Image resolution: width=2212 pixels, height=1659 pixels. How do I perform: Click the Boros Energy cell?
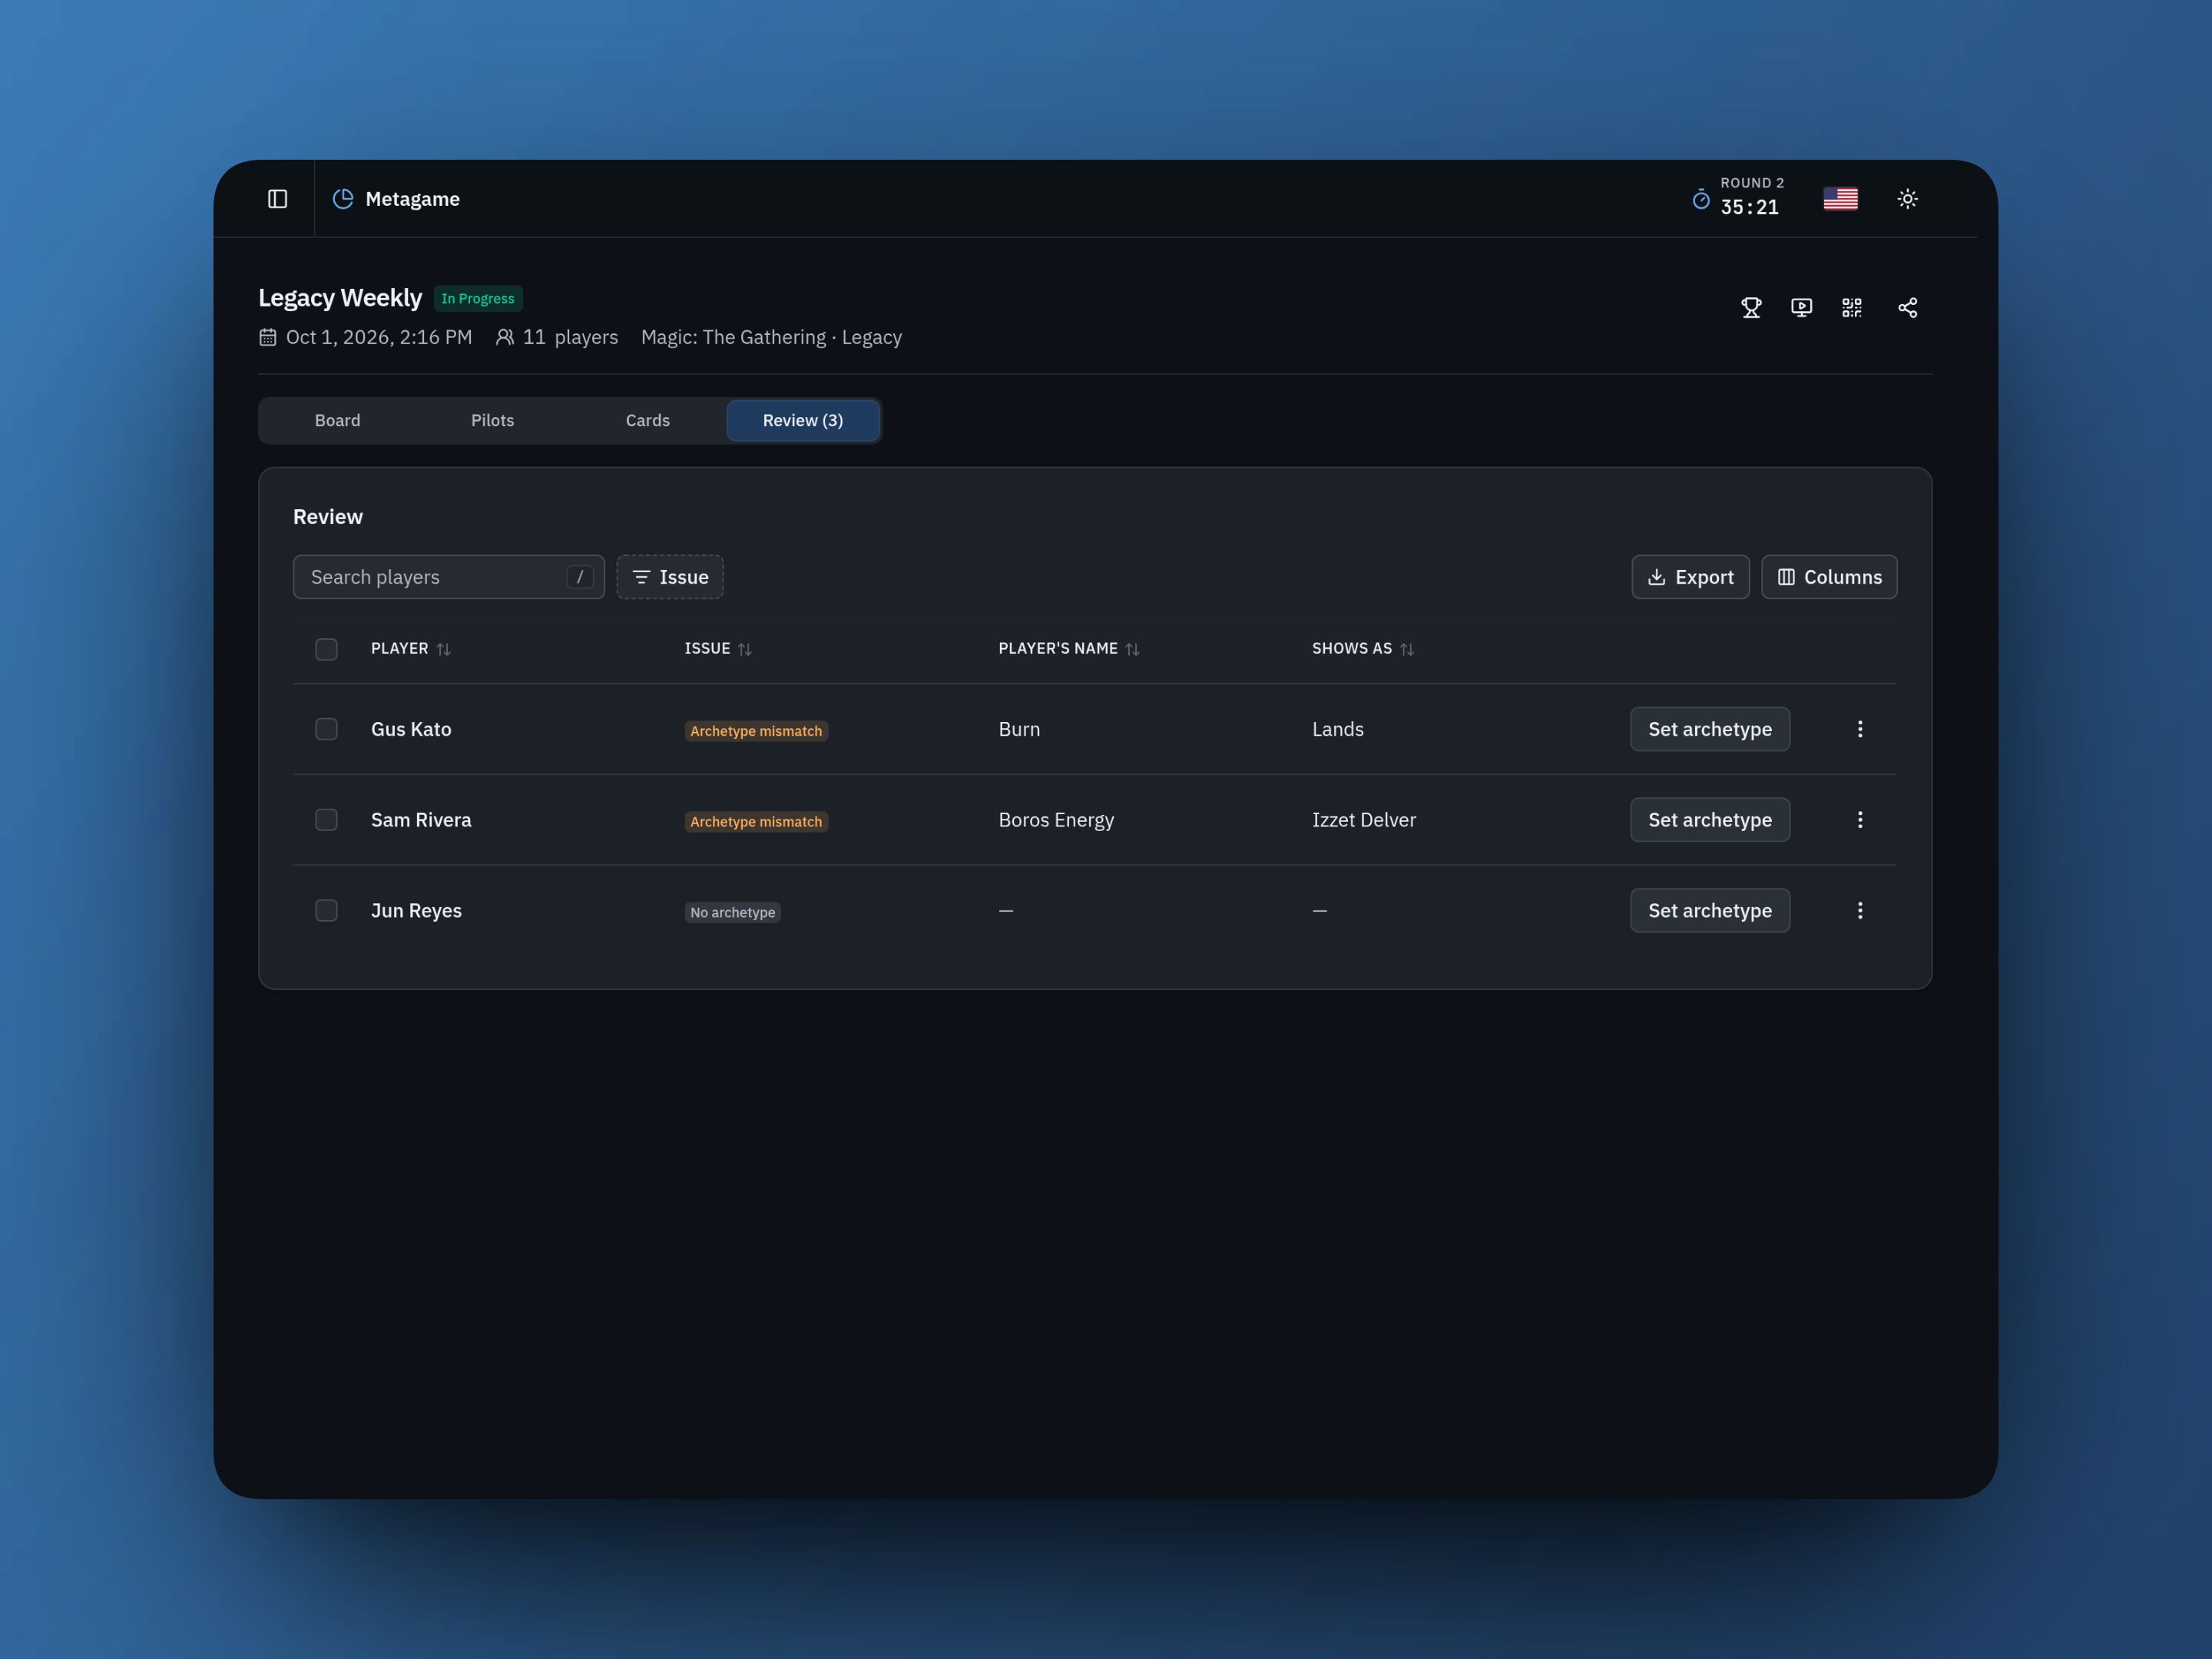coord(1056,820)
